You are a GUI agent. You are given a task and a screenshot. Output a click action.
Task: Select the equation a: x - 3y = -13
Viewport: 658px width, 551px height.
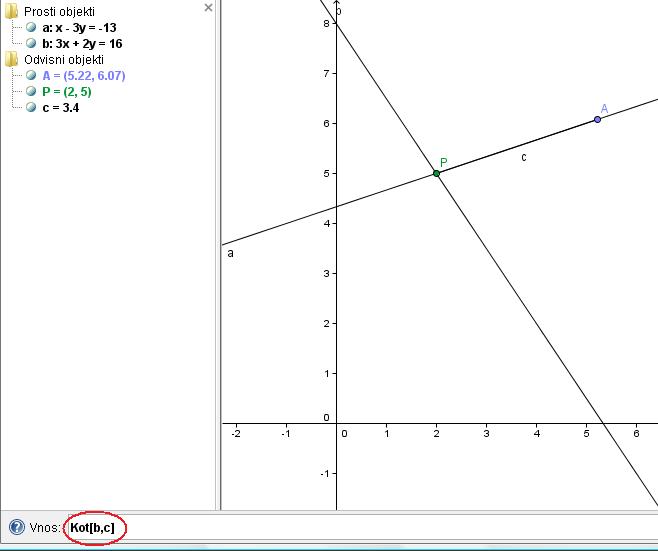point(83,28)
